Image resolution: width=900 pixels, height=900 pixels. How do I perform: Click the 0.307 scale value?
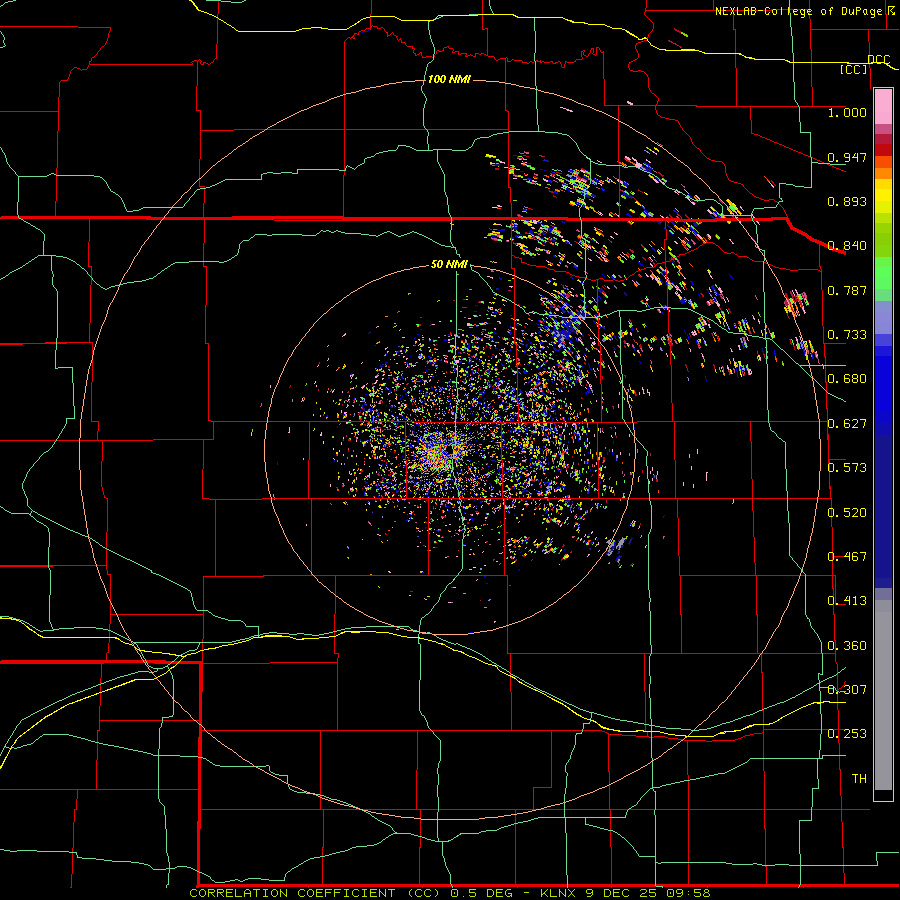click(x=847, y=689)
